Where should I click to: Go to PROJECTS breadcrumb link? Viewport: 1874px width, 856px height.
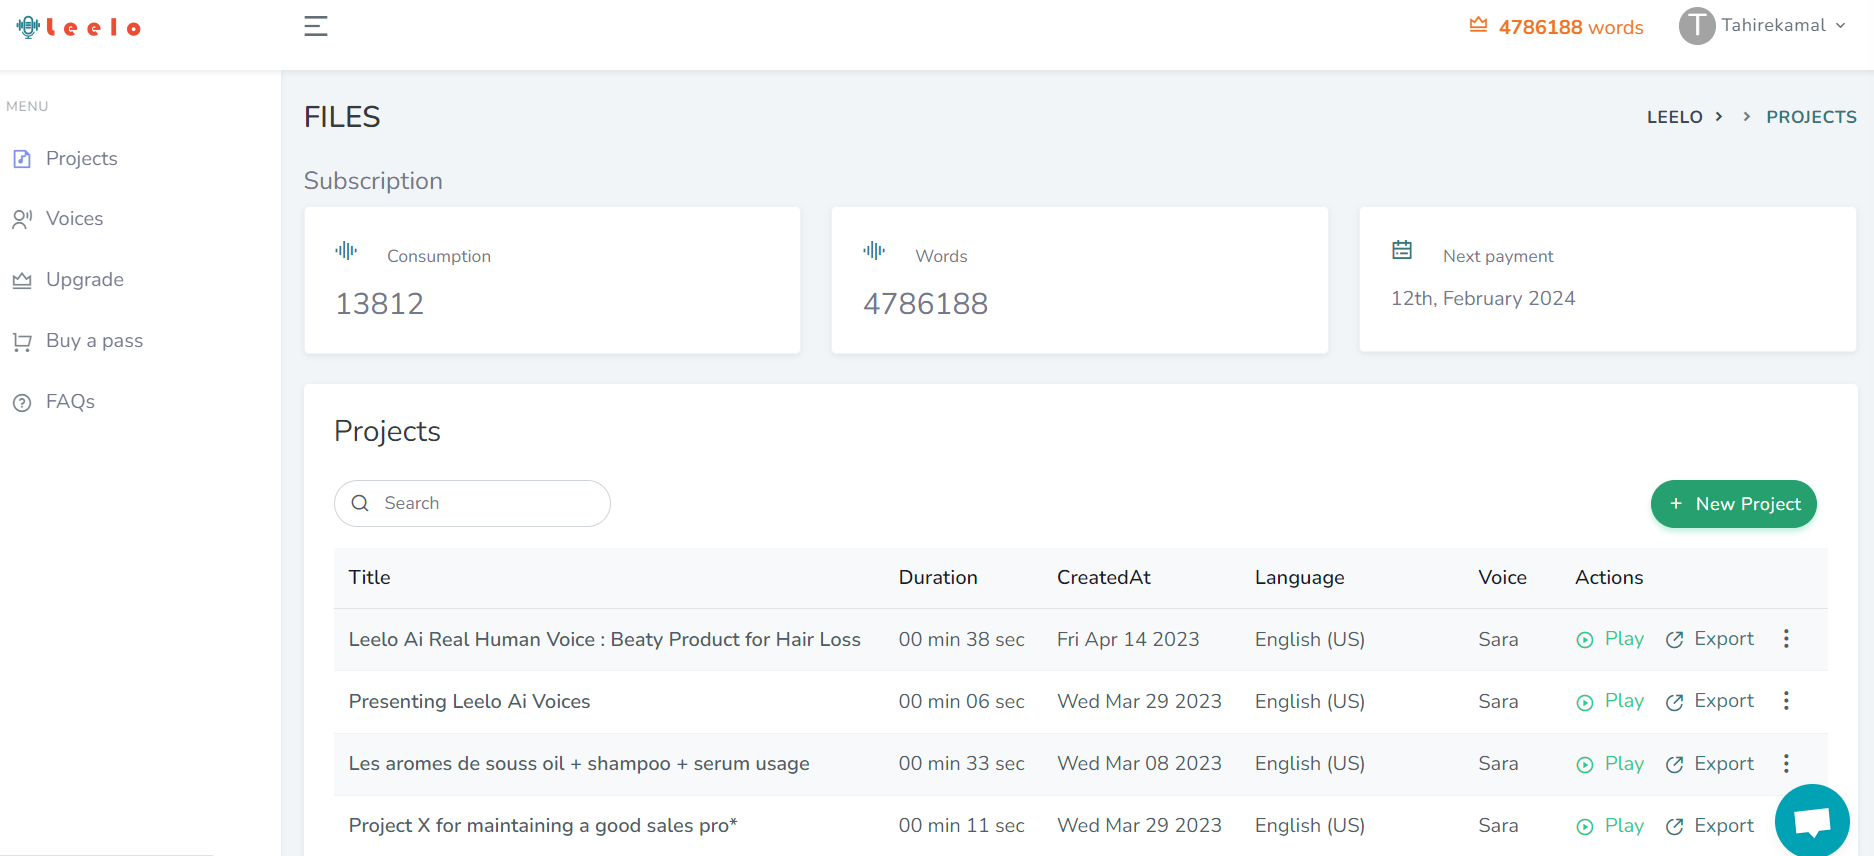(1811, 117)
